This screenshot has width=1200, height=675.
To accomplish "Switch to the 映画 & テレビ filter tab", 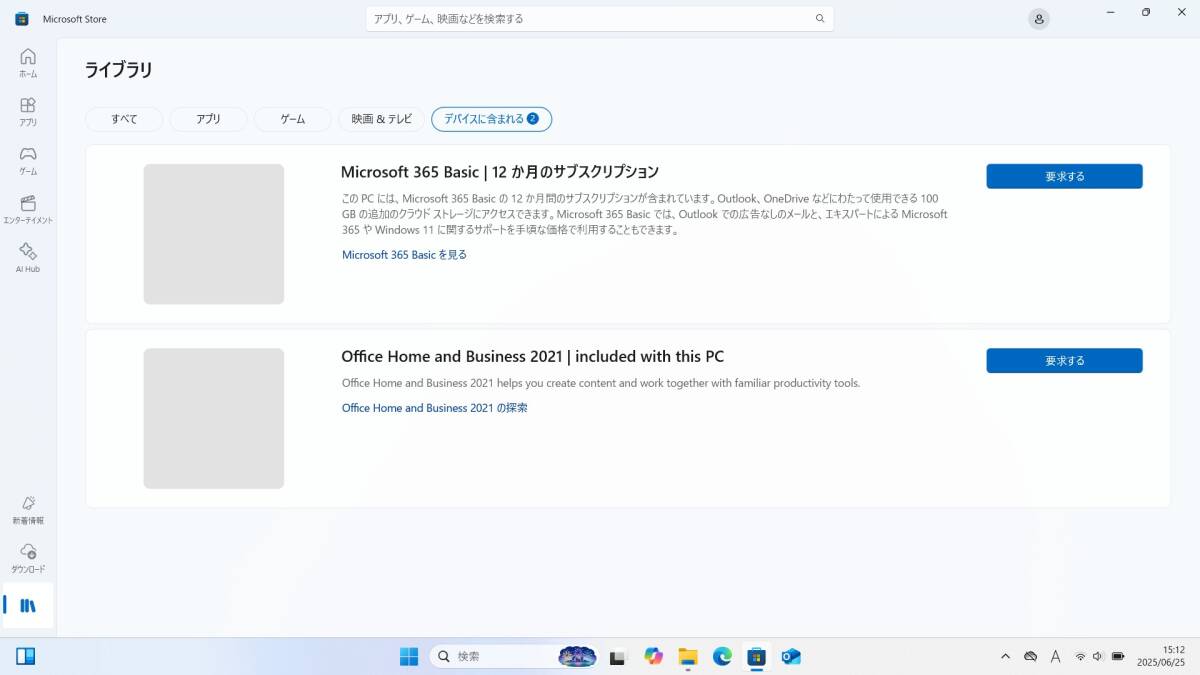I will 380,119.
